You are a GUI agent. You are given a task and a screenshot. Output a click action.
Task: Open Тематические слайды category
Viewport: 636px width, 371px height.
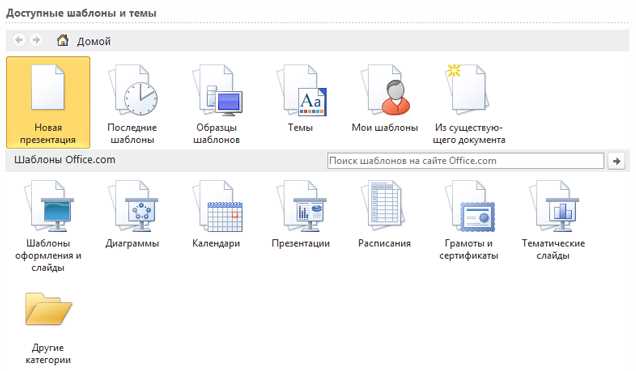(553, 220)
